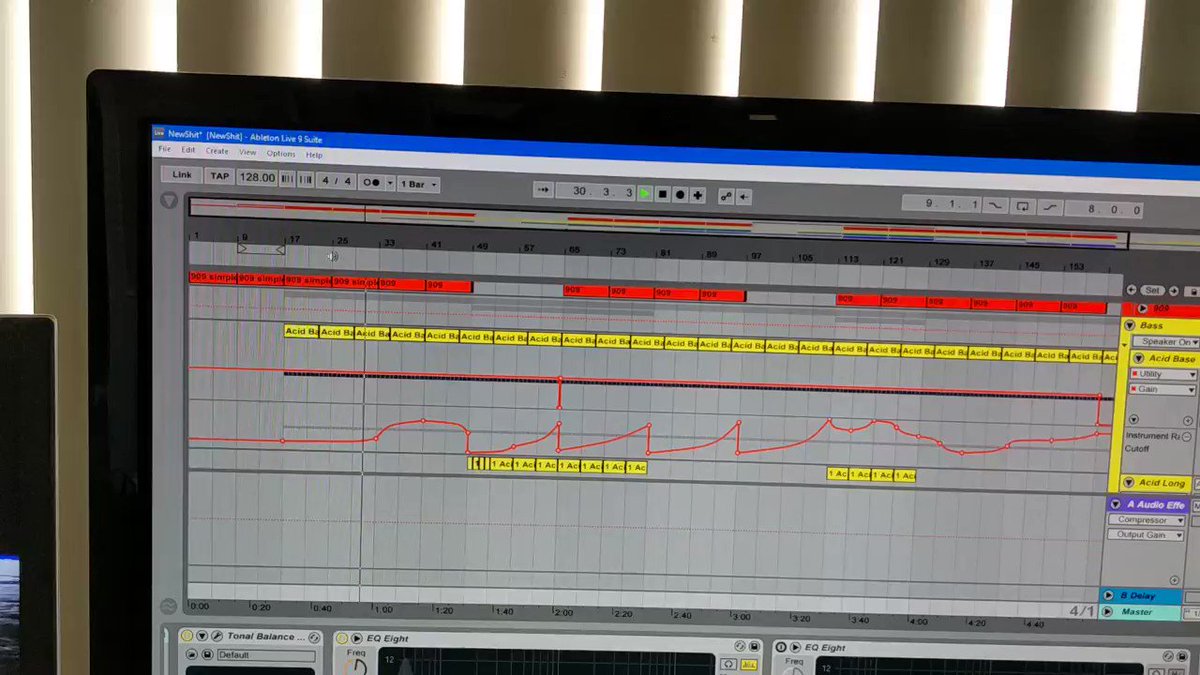1200x675 pixels.
Task: Click the Link button
Action: [182, 175]
